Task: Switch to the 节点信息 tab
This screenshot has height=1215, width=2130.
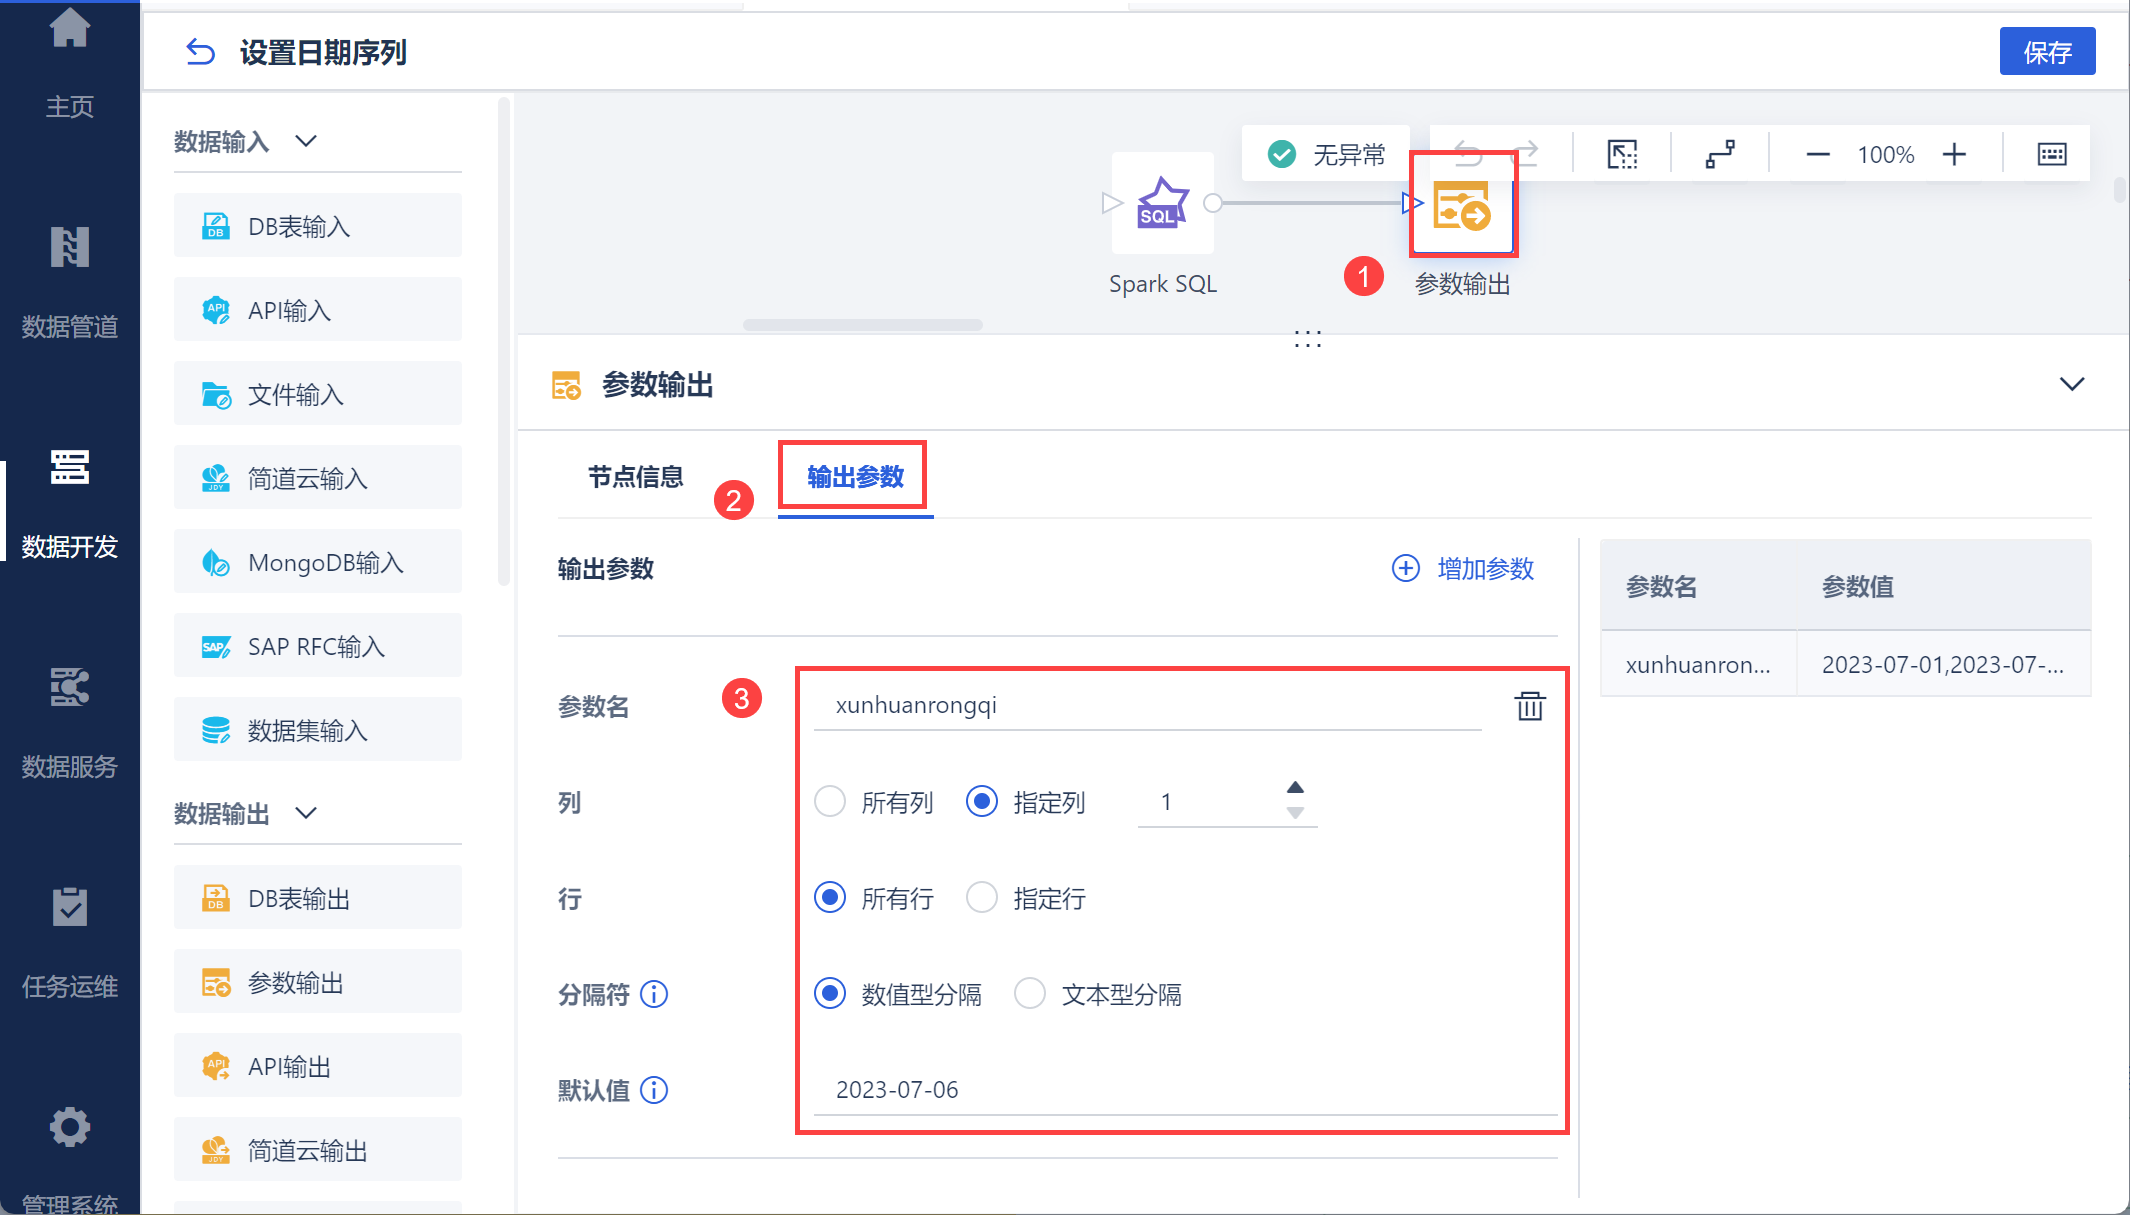Action: 636,477
